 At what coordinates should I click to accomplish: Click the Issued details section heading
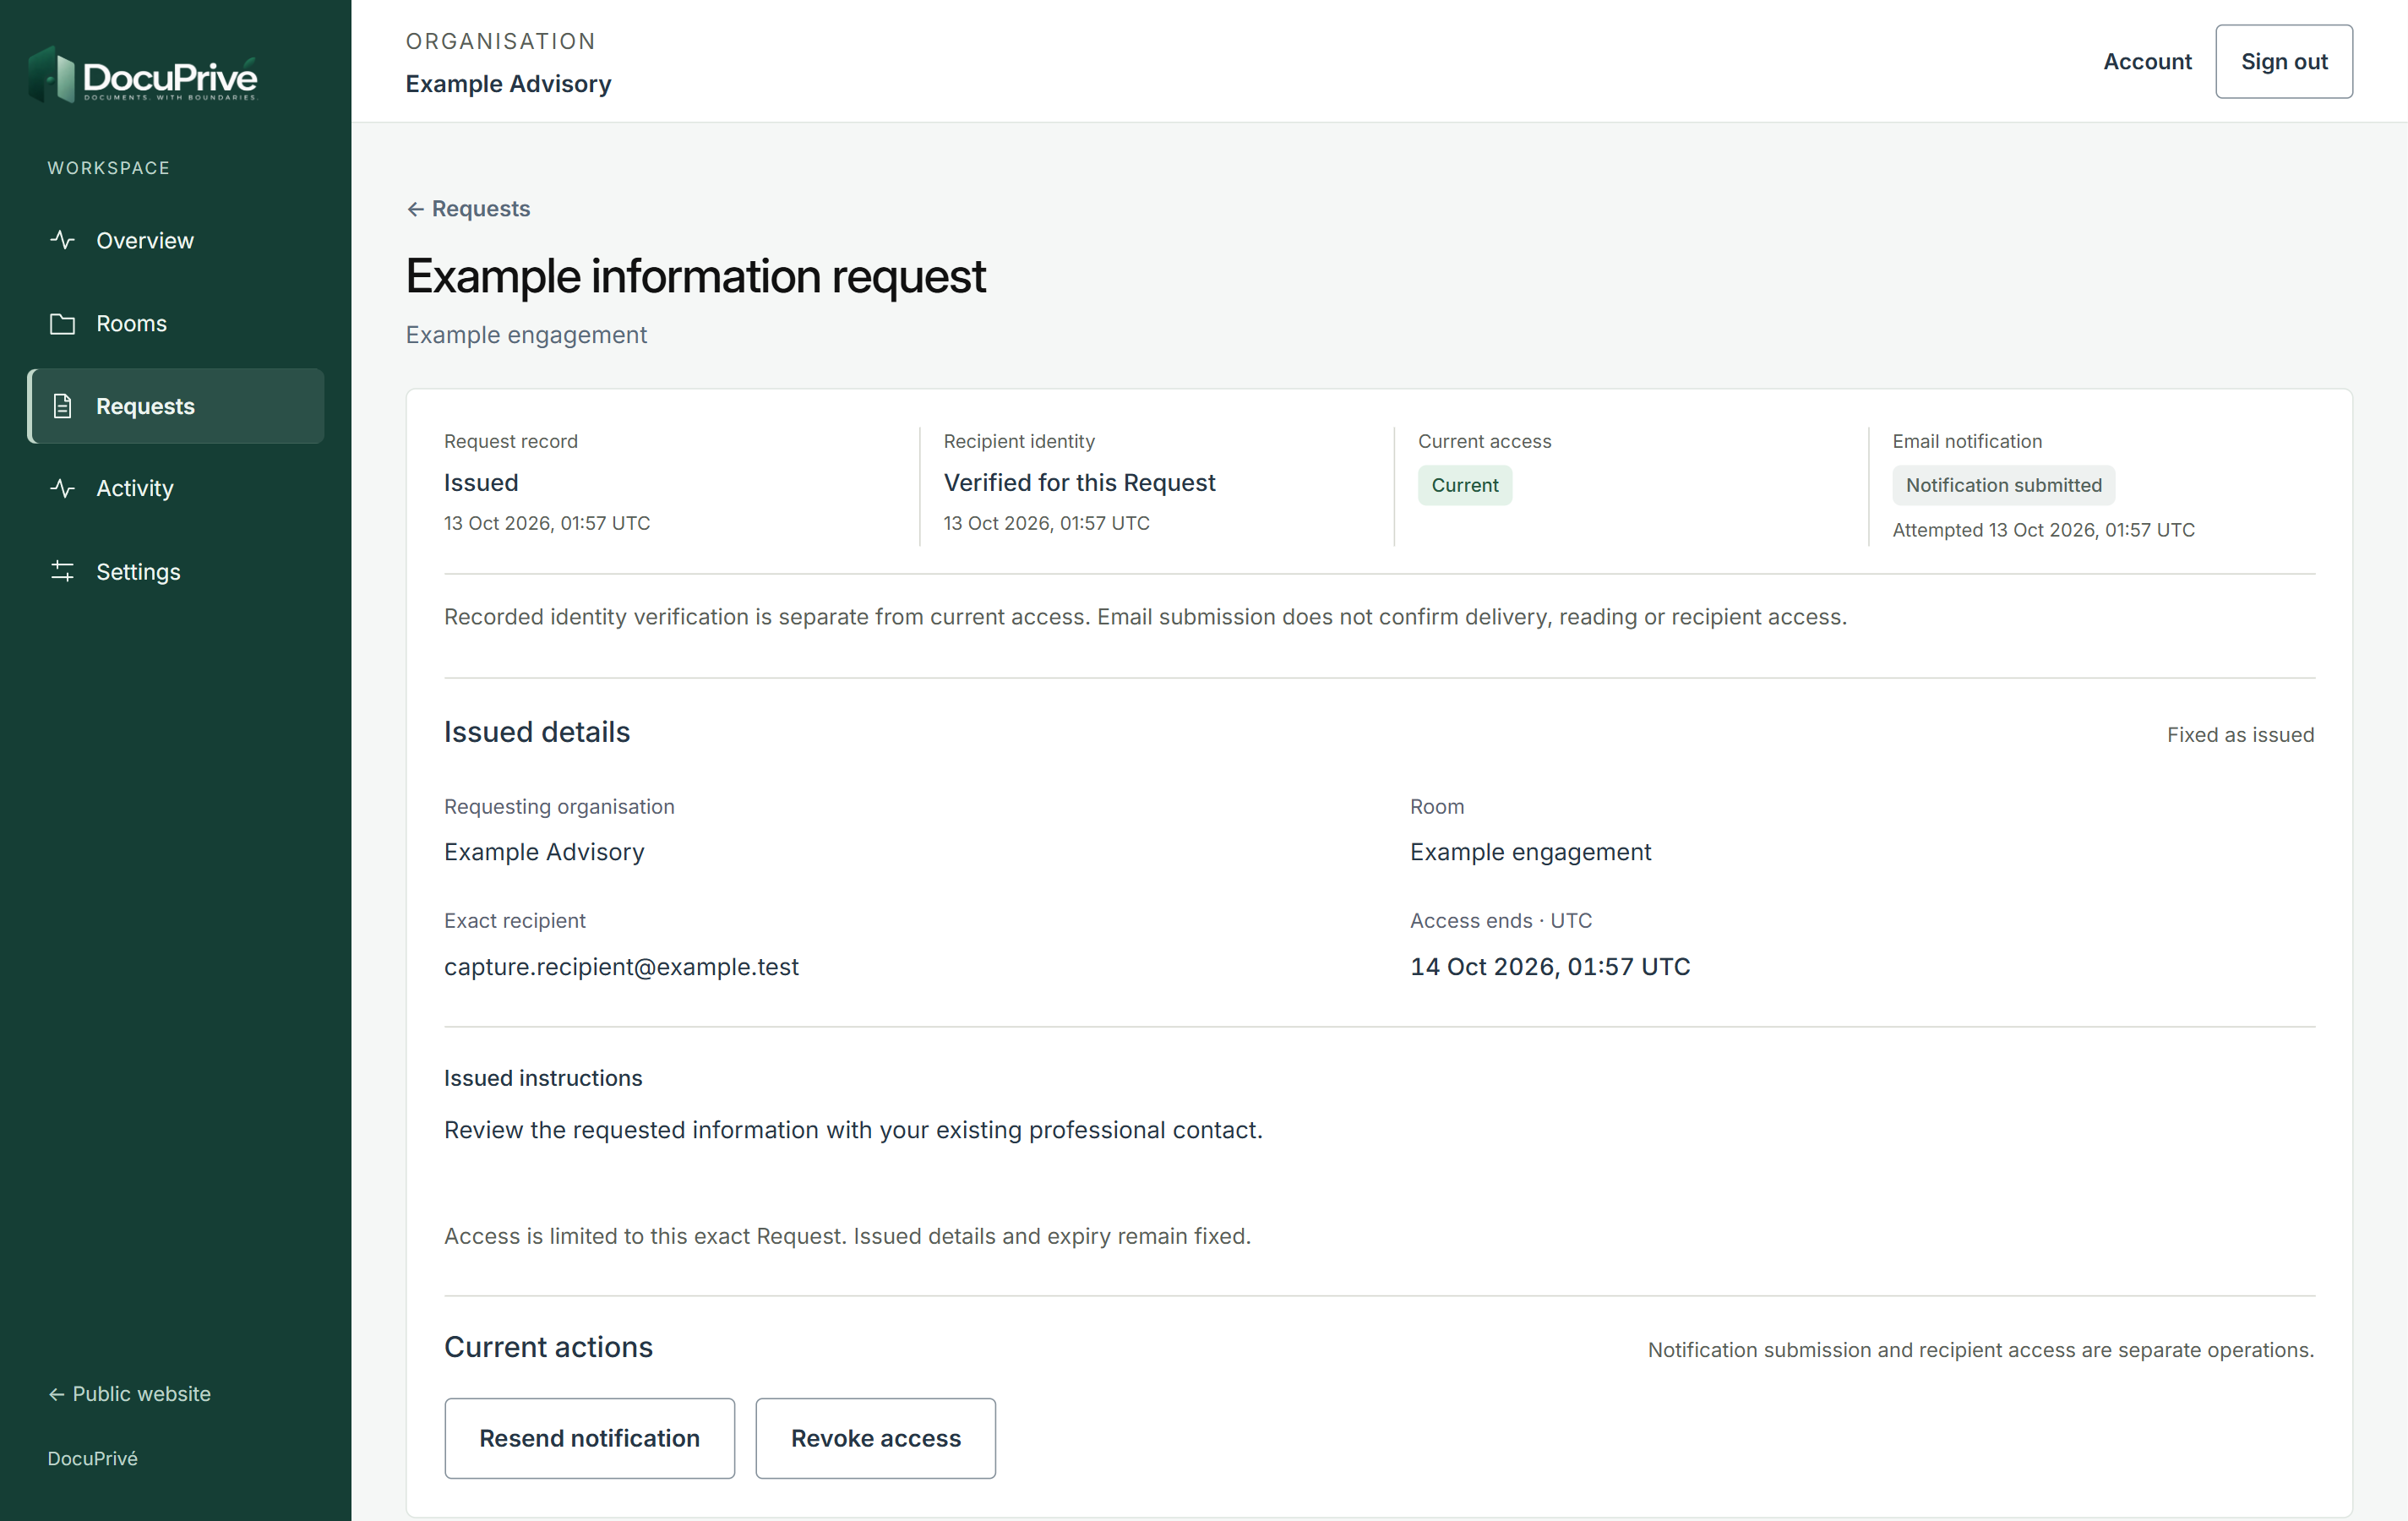click(537, 732)
